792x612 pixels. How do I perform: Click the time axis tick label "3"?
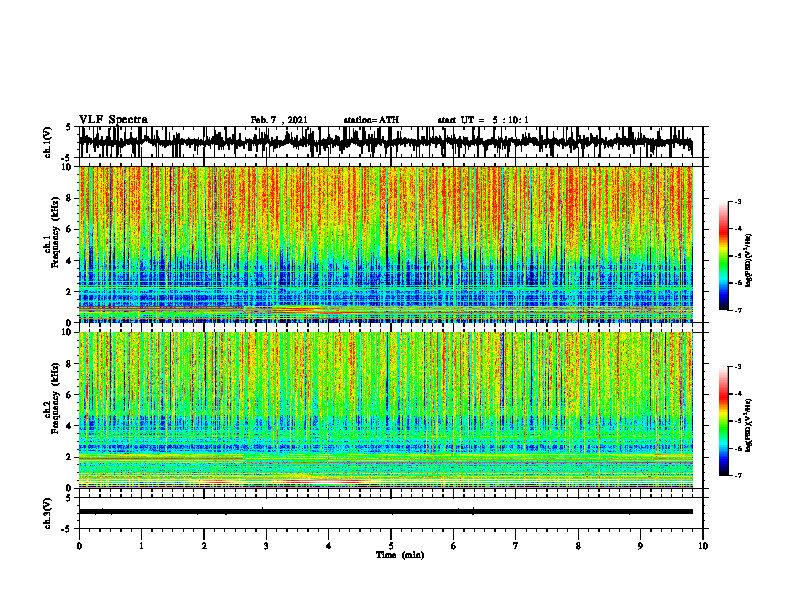(266, 546)
